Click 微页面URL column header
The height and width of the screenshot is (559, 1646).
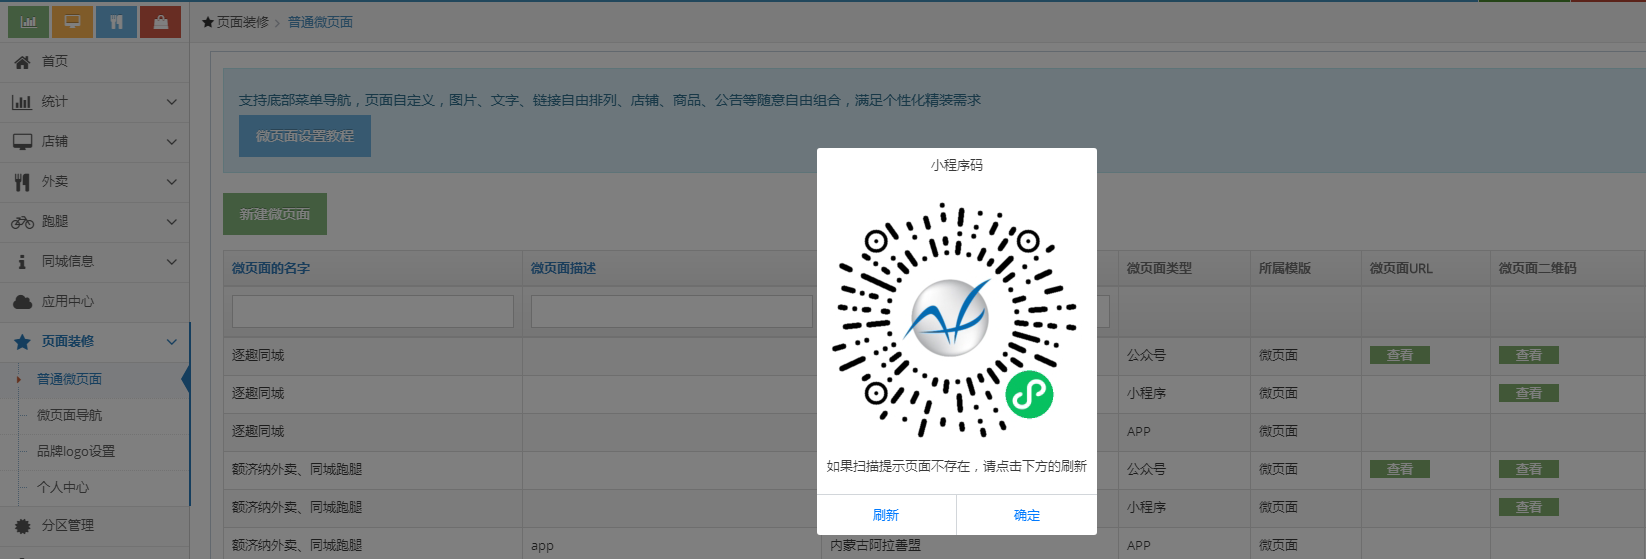click(x=1401, y=268)
